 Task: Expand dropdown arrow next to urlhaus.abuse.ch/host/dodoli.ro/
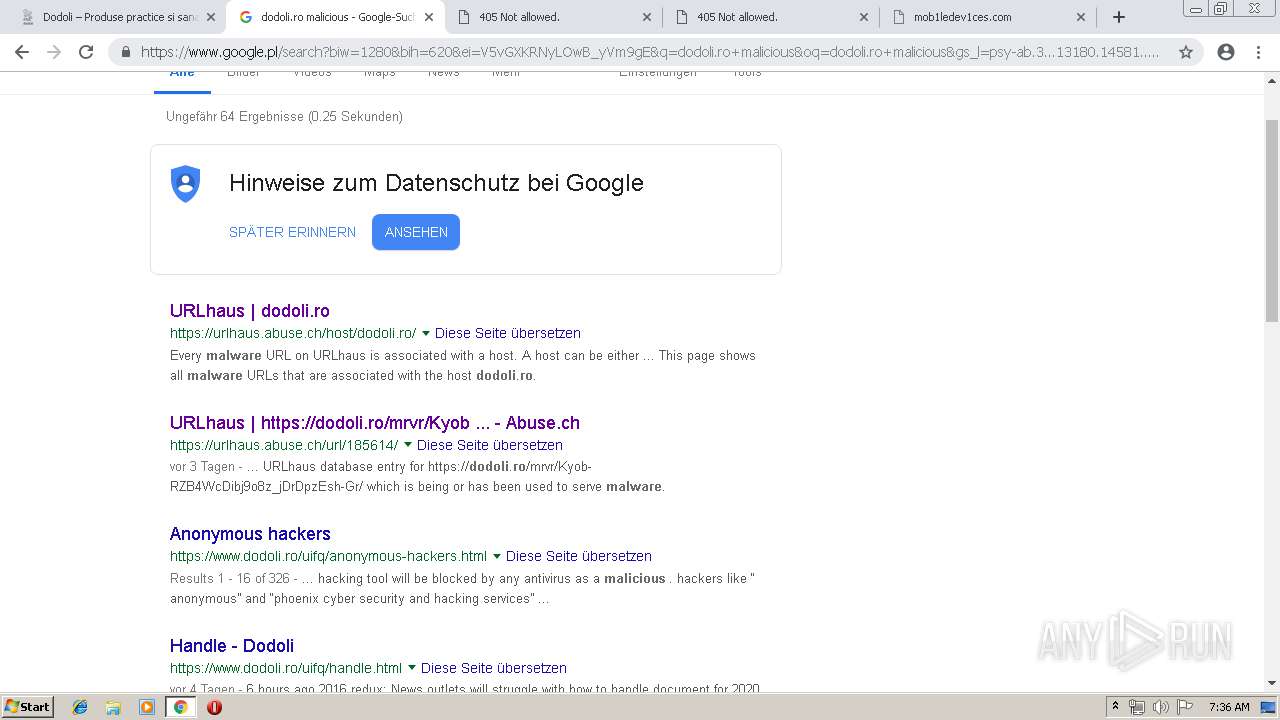coord(426,333)
